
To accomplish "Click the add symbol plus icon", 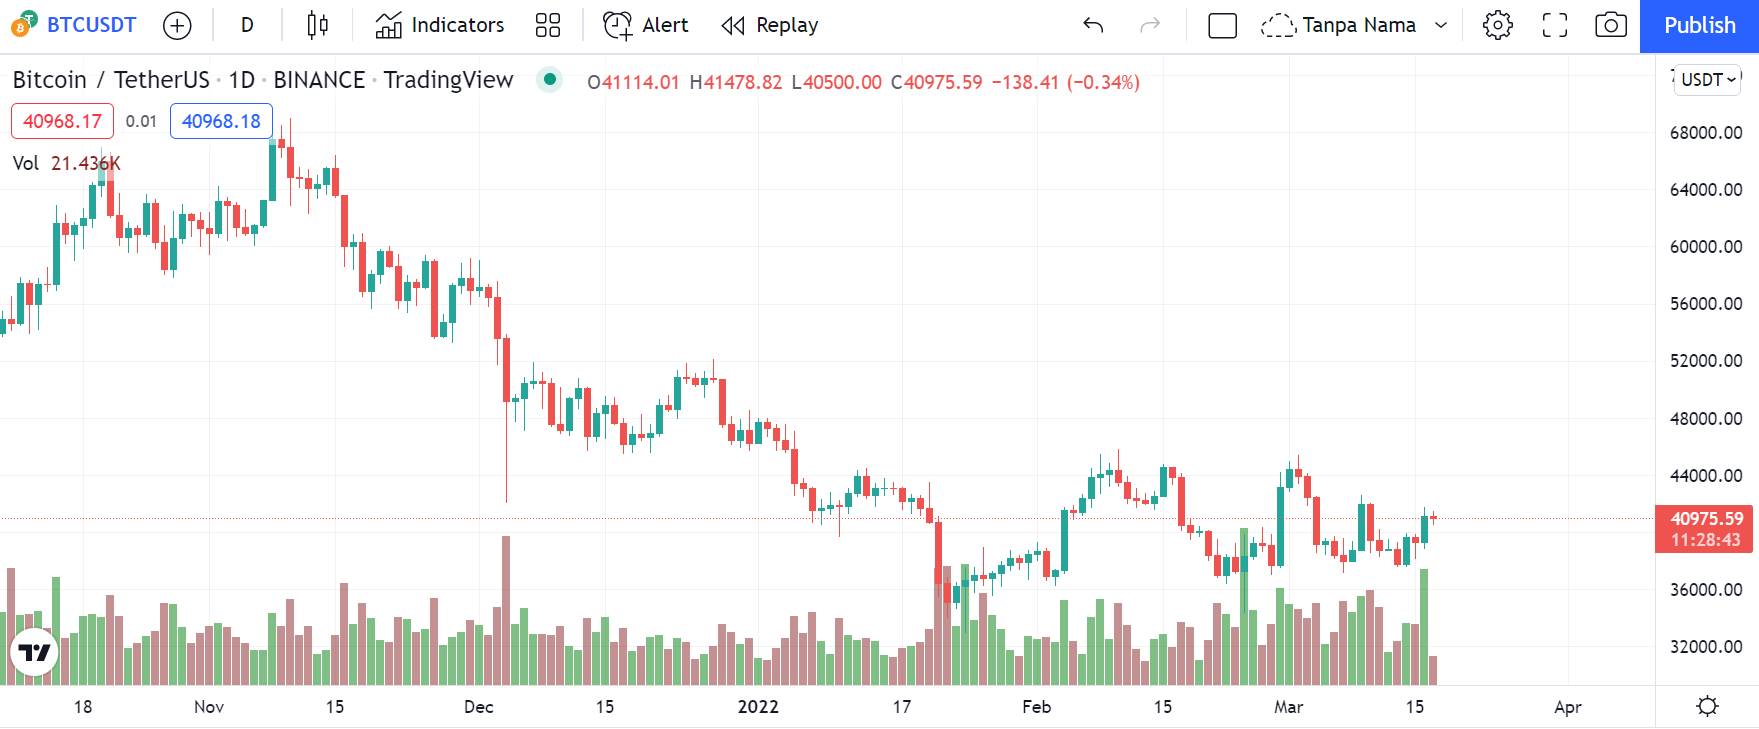I will click(177, 26).
